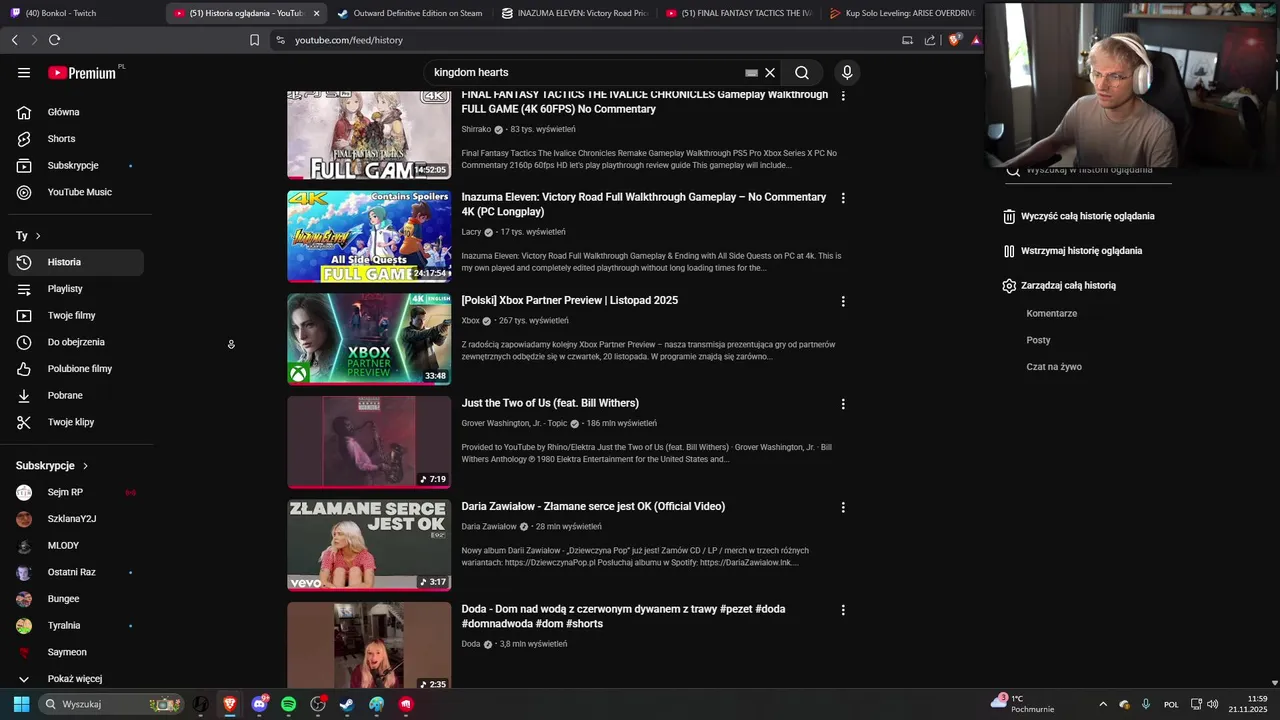Open Shorts in the sidebar
The height and width of the screenshot is (720, 1280).
tap(76, 139)
